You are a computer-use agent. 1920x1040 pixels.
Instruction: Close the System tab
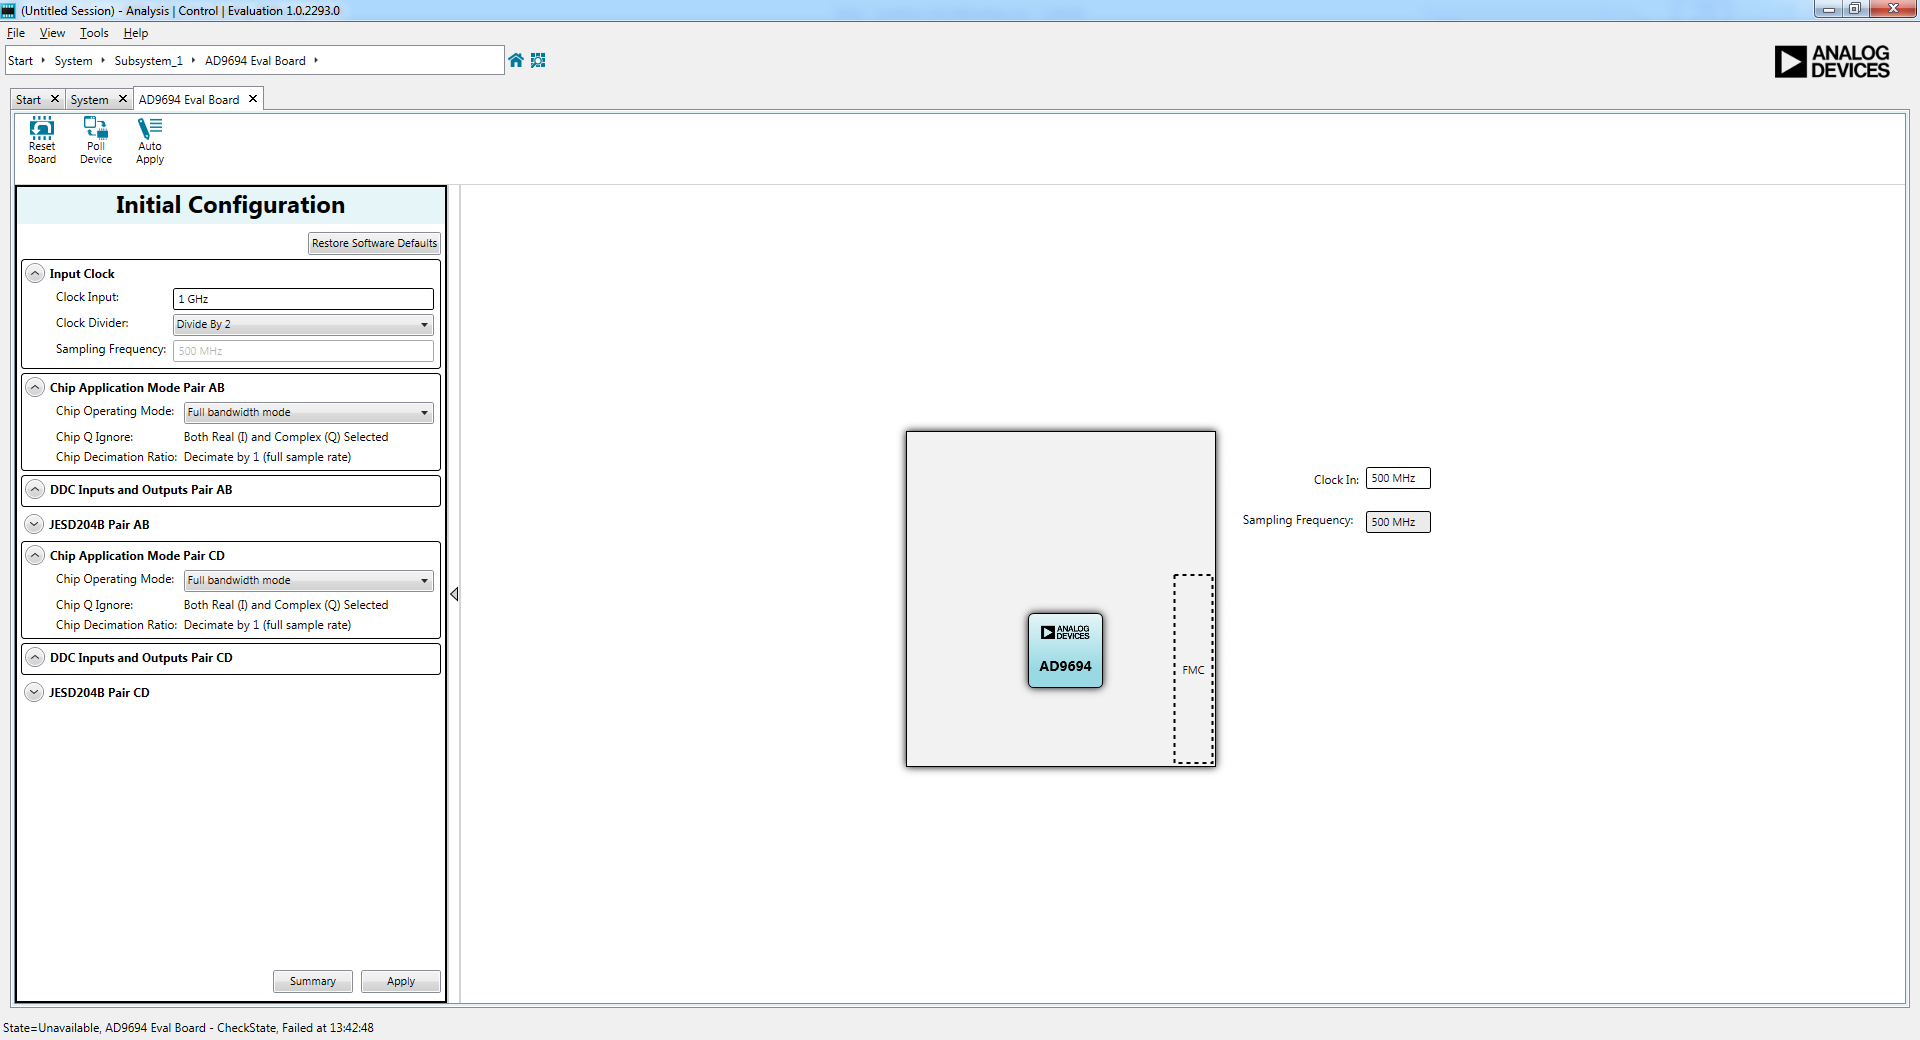click(x=123, y=99)
